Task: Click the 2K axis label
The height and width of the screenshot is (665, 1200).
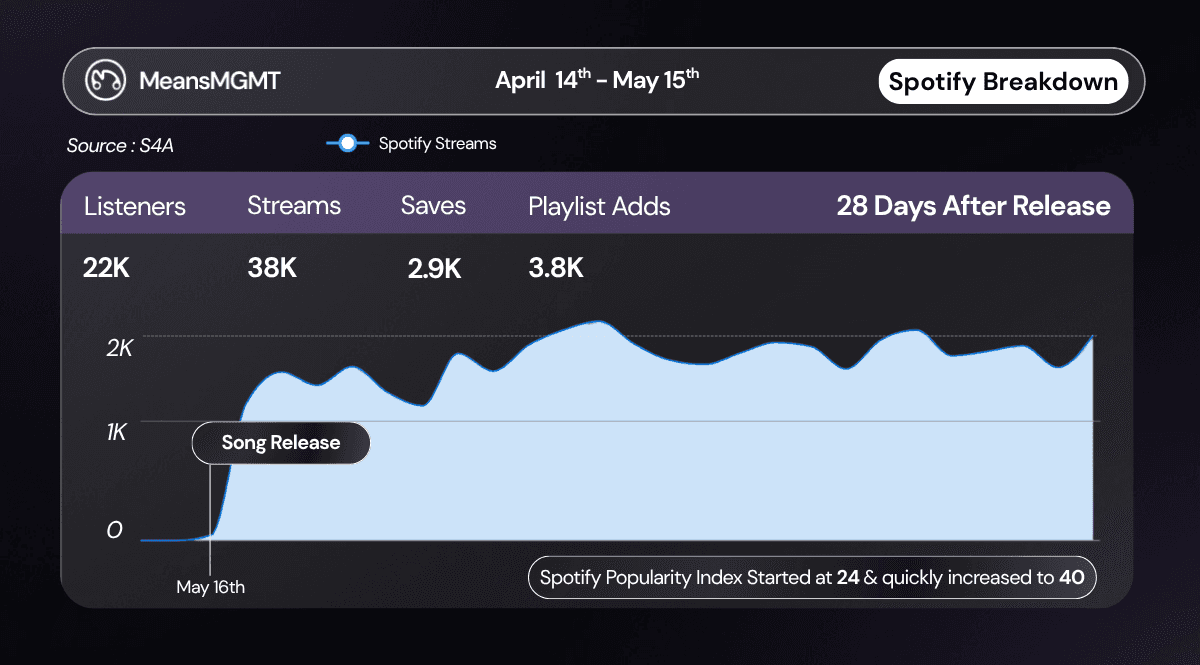Action: click(120, 348)
